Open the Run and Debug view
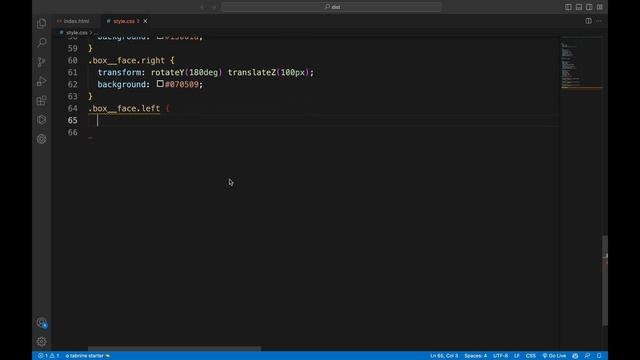This screenshot has width=640, height=360. click(x=41, y=81)
